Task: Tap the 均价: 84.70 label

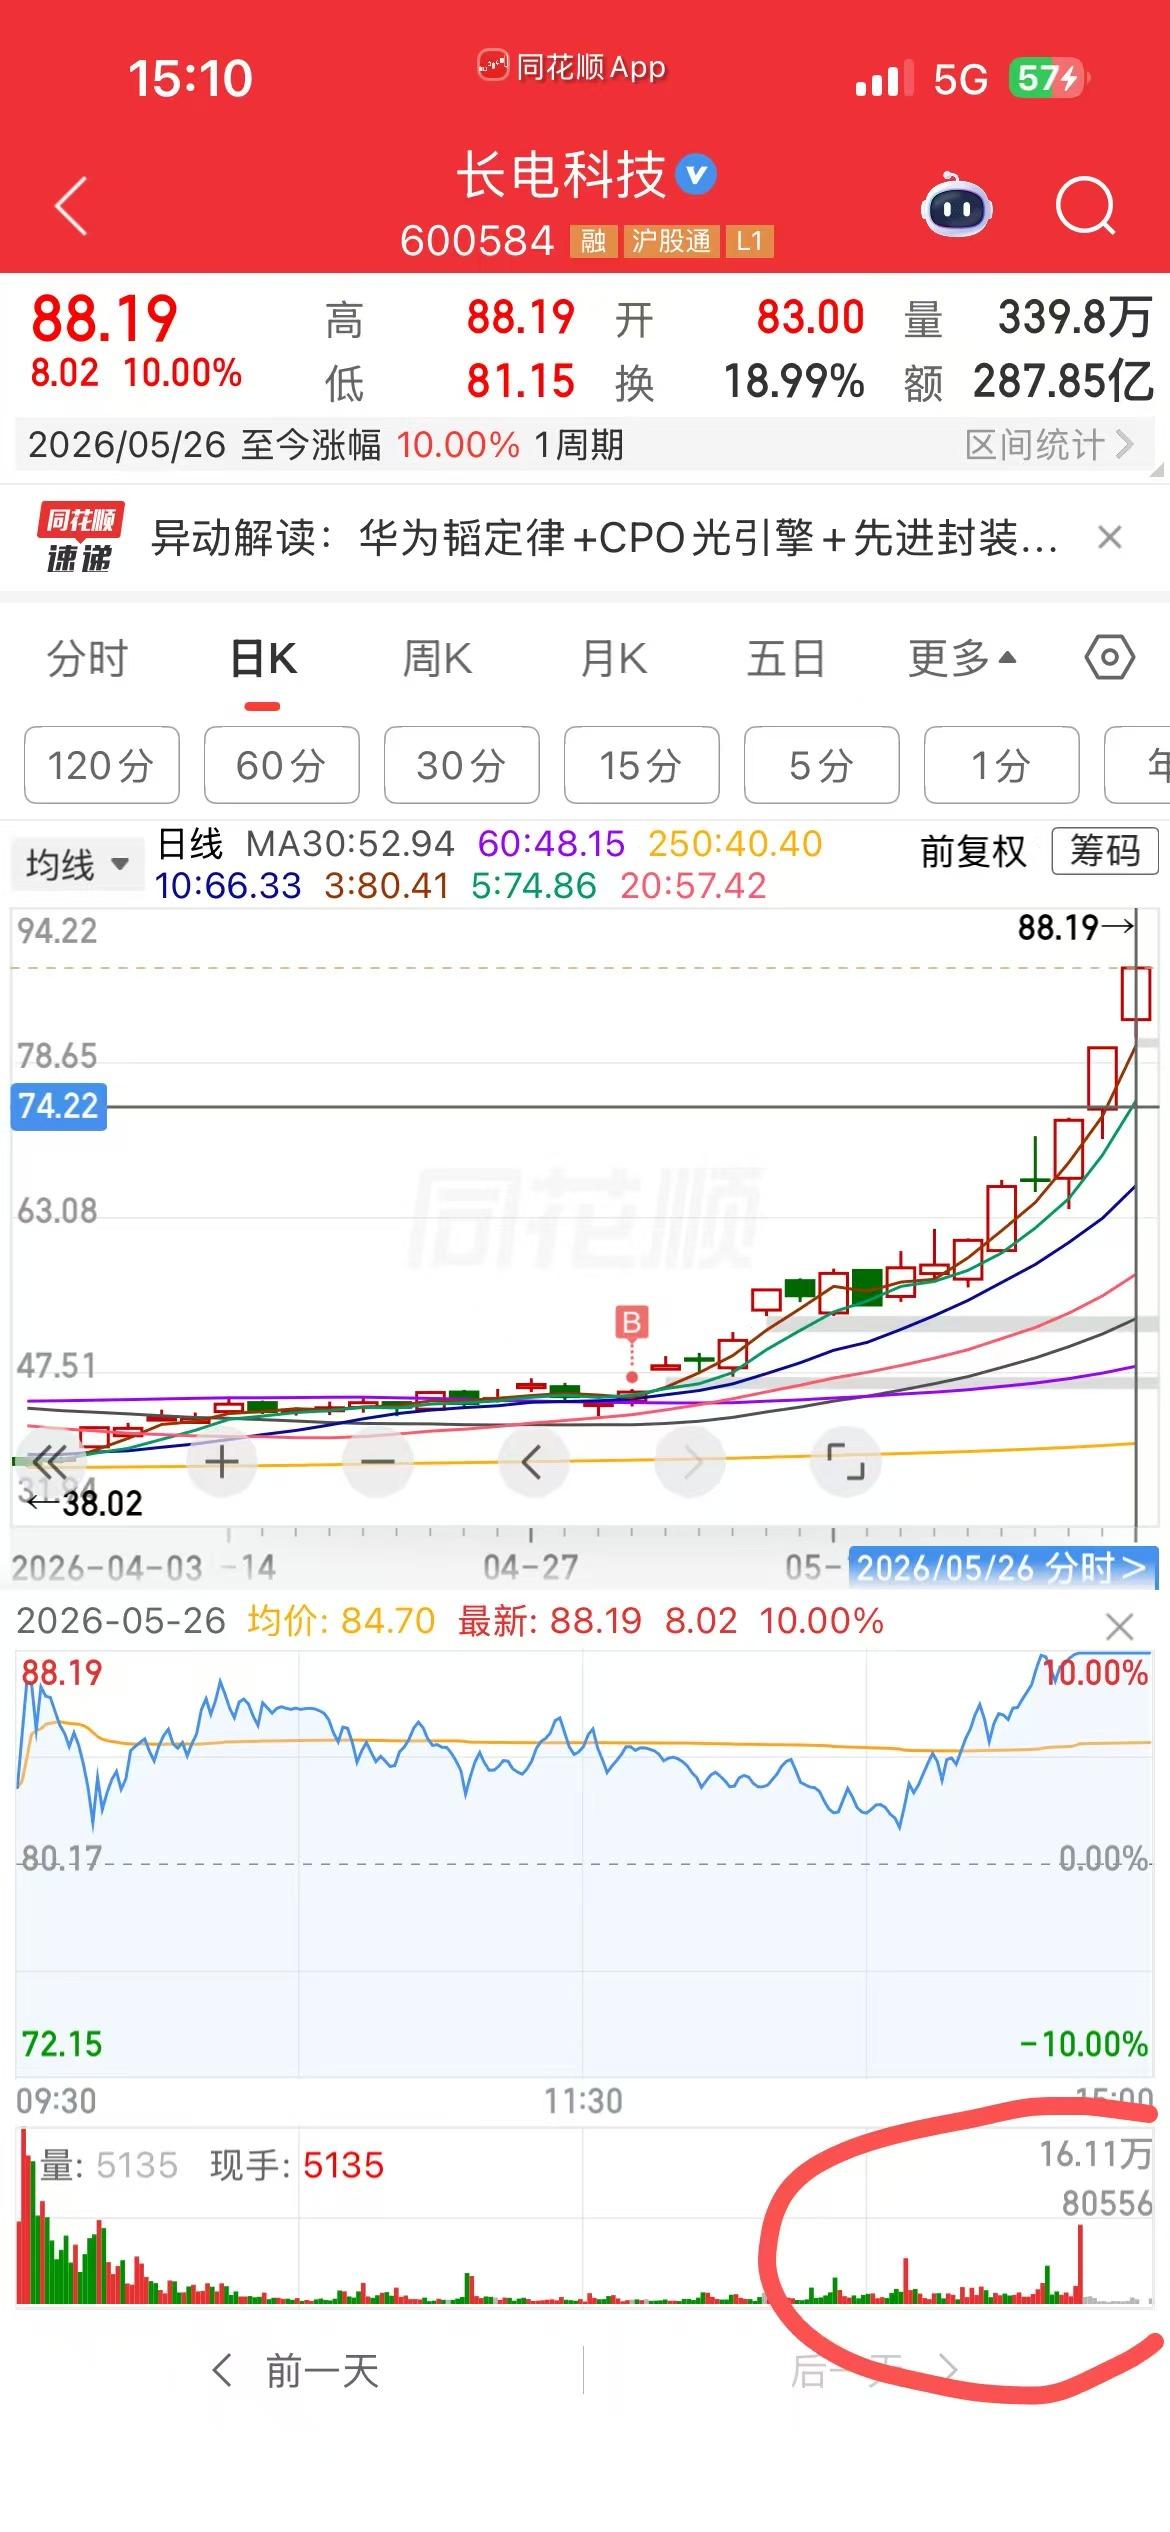Action: point(341,1620)
